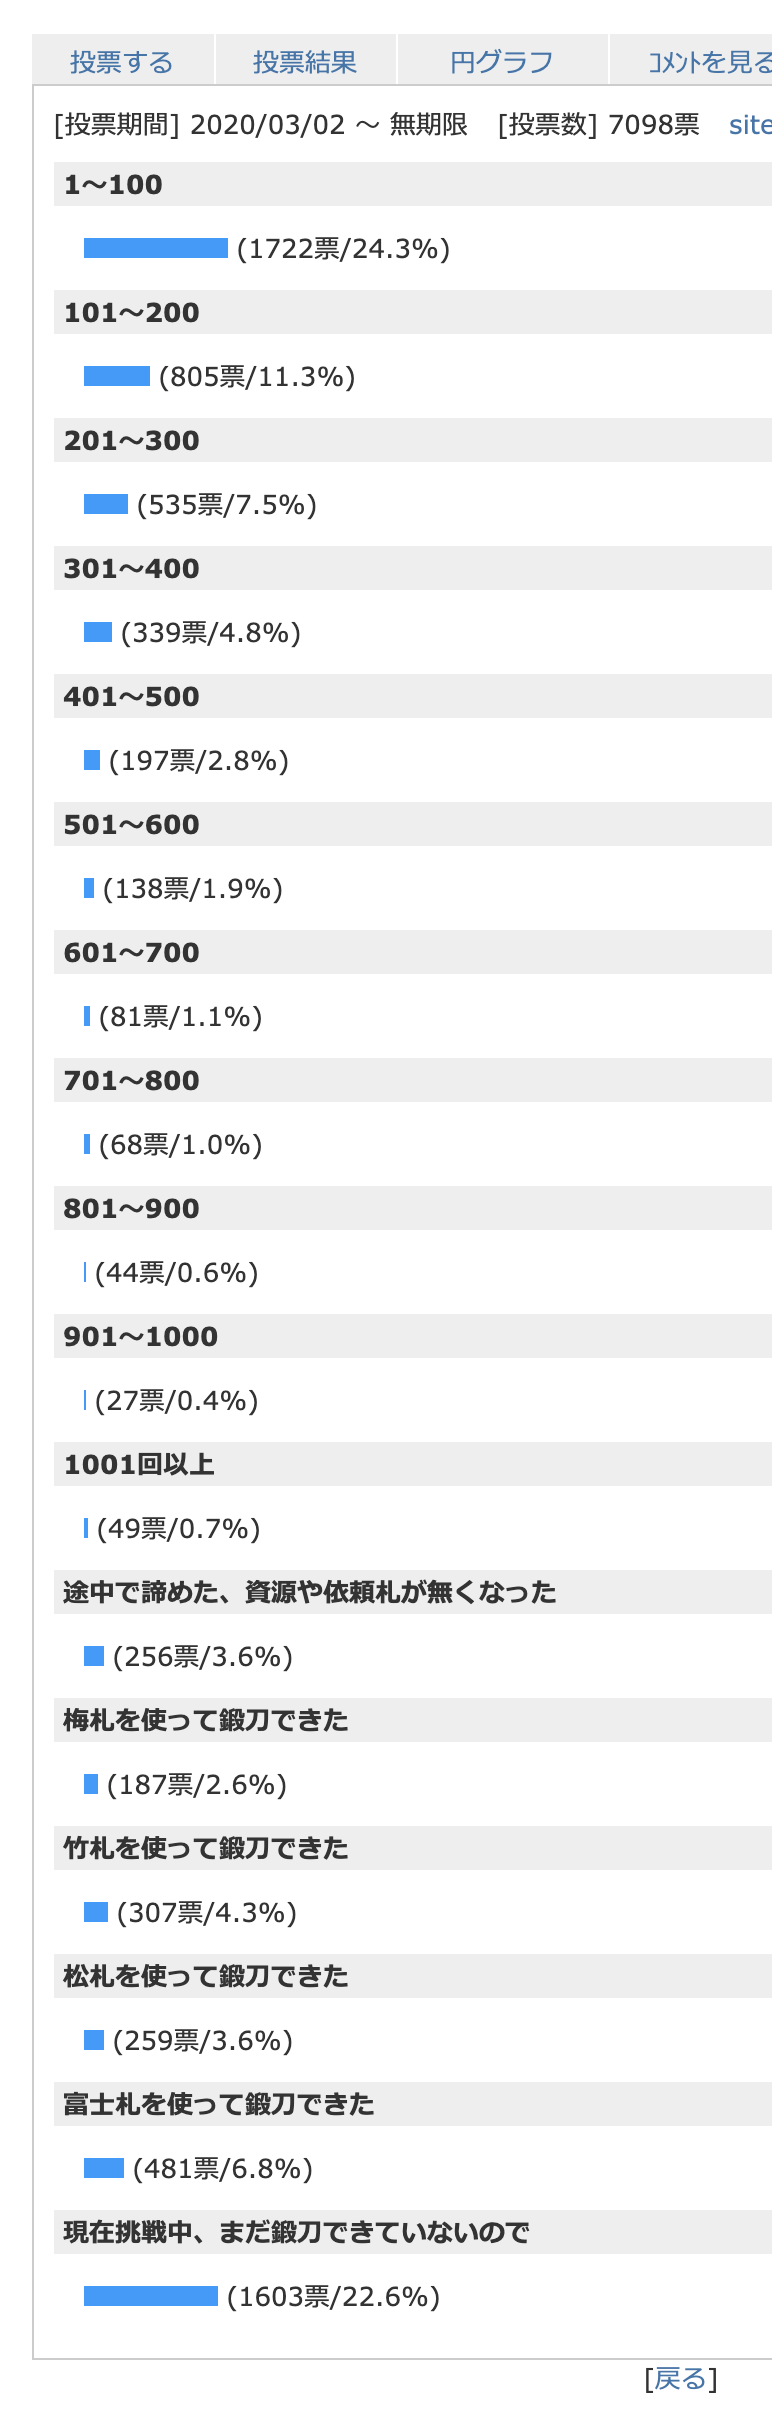
Task: Click the 戻る link at the bottom
Action: coord(681,2379)
